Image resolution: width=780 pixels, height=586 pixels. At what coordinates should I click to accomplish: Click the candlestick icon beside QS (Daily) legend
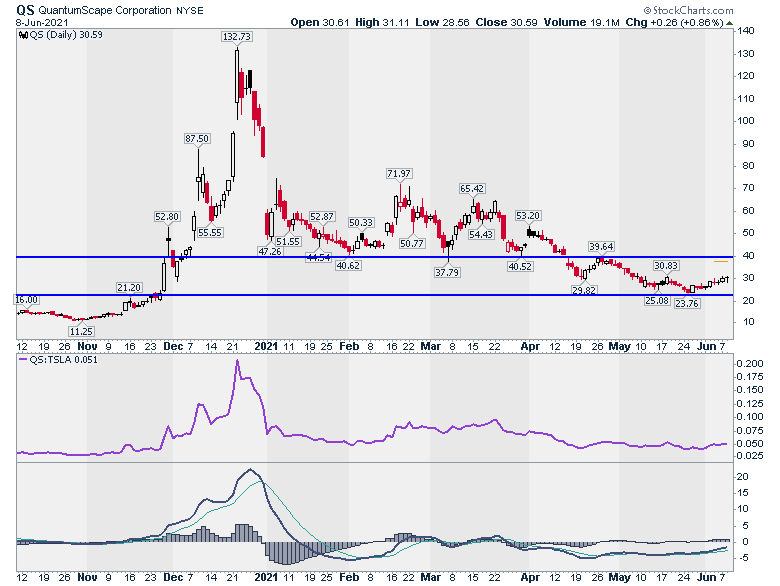[x=23, y=35]
